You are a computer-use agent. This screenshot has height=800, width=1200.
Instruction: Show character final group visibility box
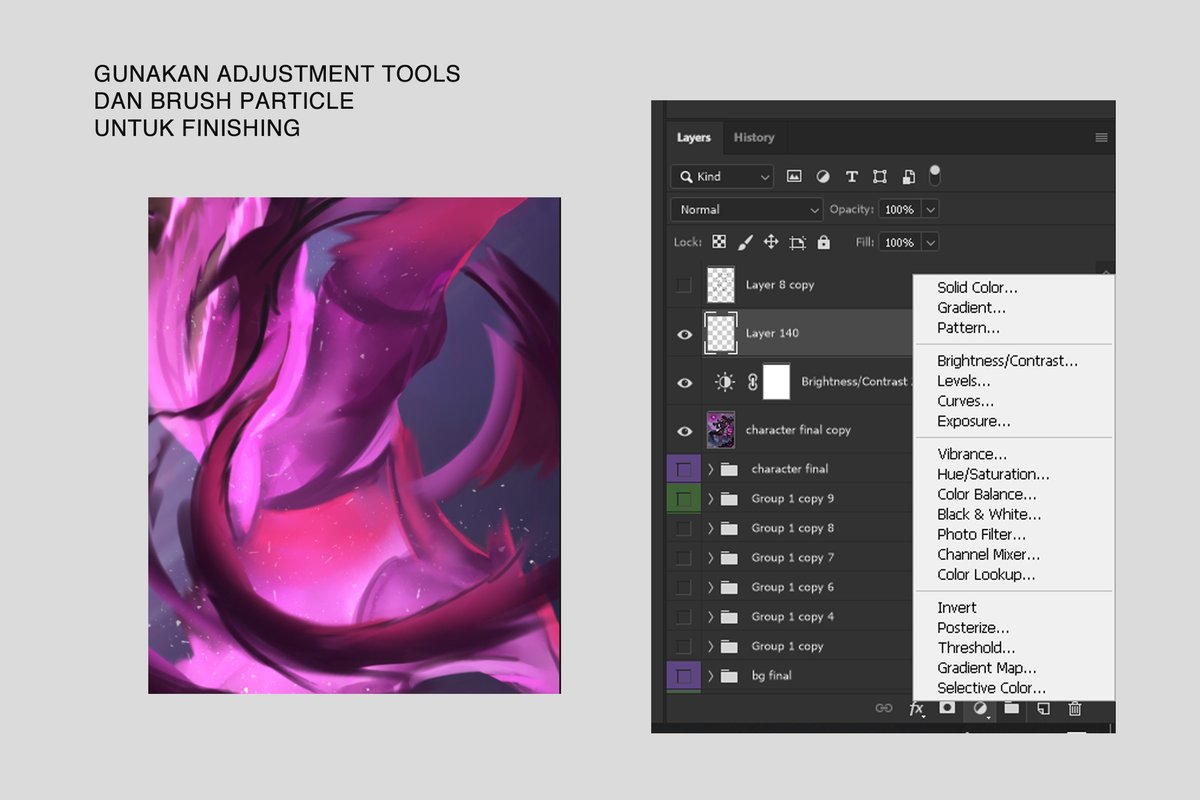point(684,469)
